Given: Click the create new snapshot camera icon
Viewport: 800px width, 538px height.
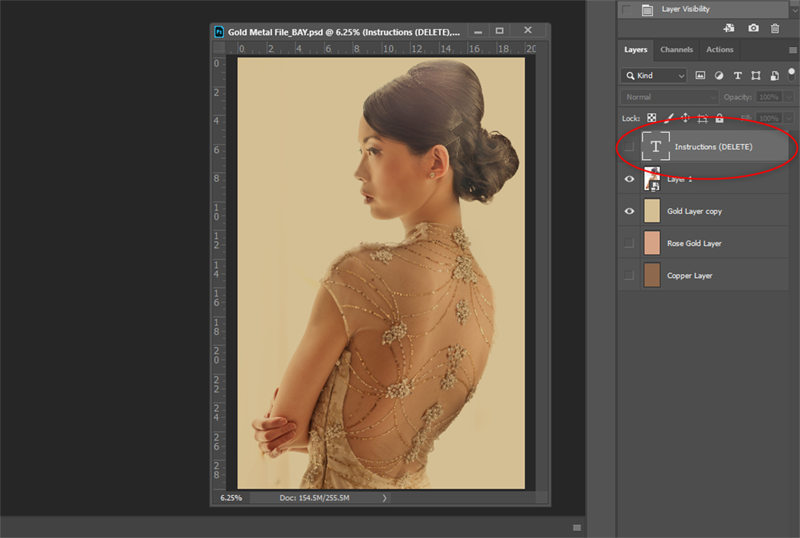Looking at the screenshot, I should (x=753, y=28).
